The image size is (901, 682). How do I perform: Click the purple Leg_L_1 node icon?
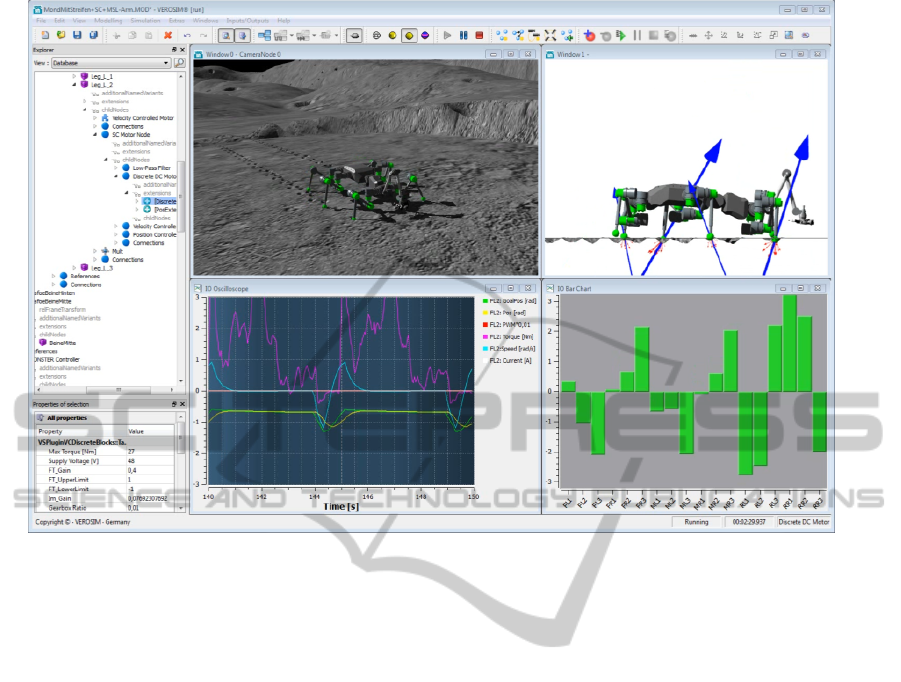[x=84, y=76]
